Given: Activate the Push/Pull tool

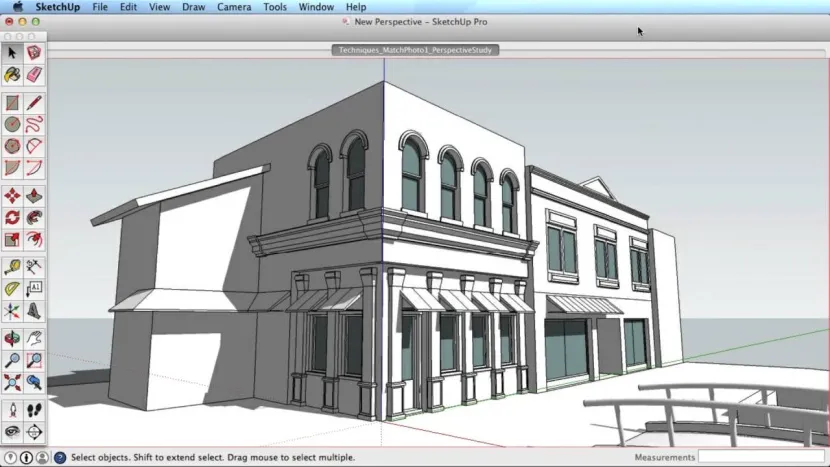Looking at the screenshot, I should pyautogui.click(x=34, y=195).
